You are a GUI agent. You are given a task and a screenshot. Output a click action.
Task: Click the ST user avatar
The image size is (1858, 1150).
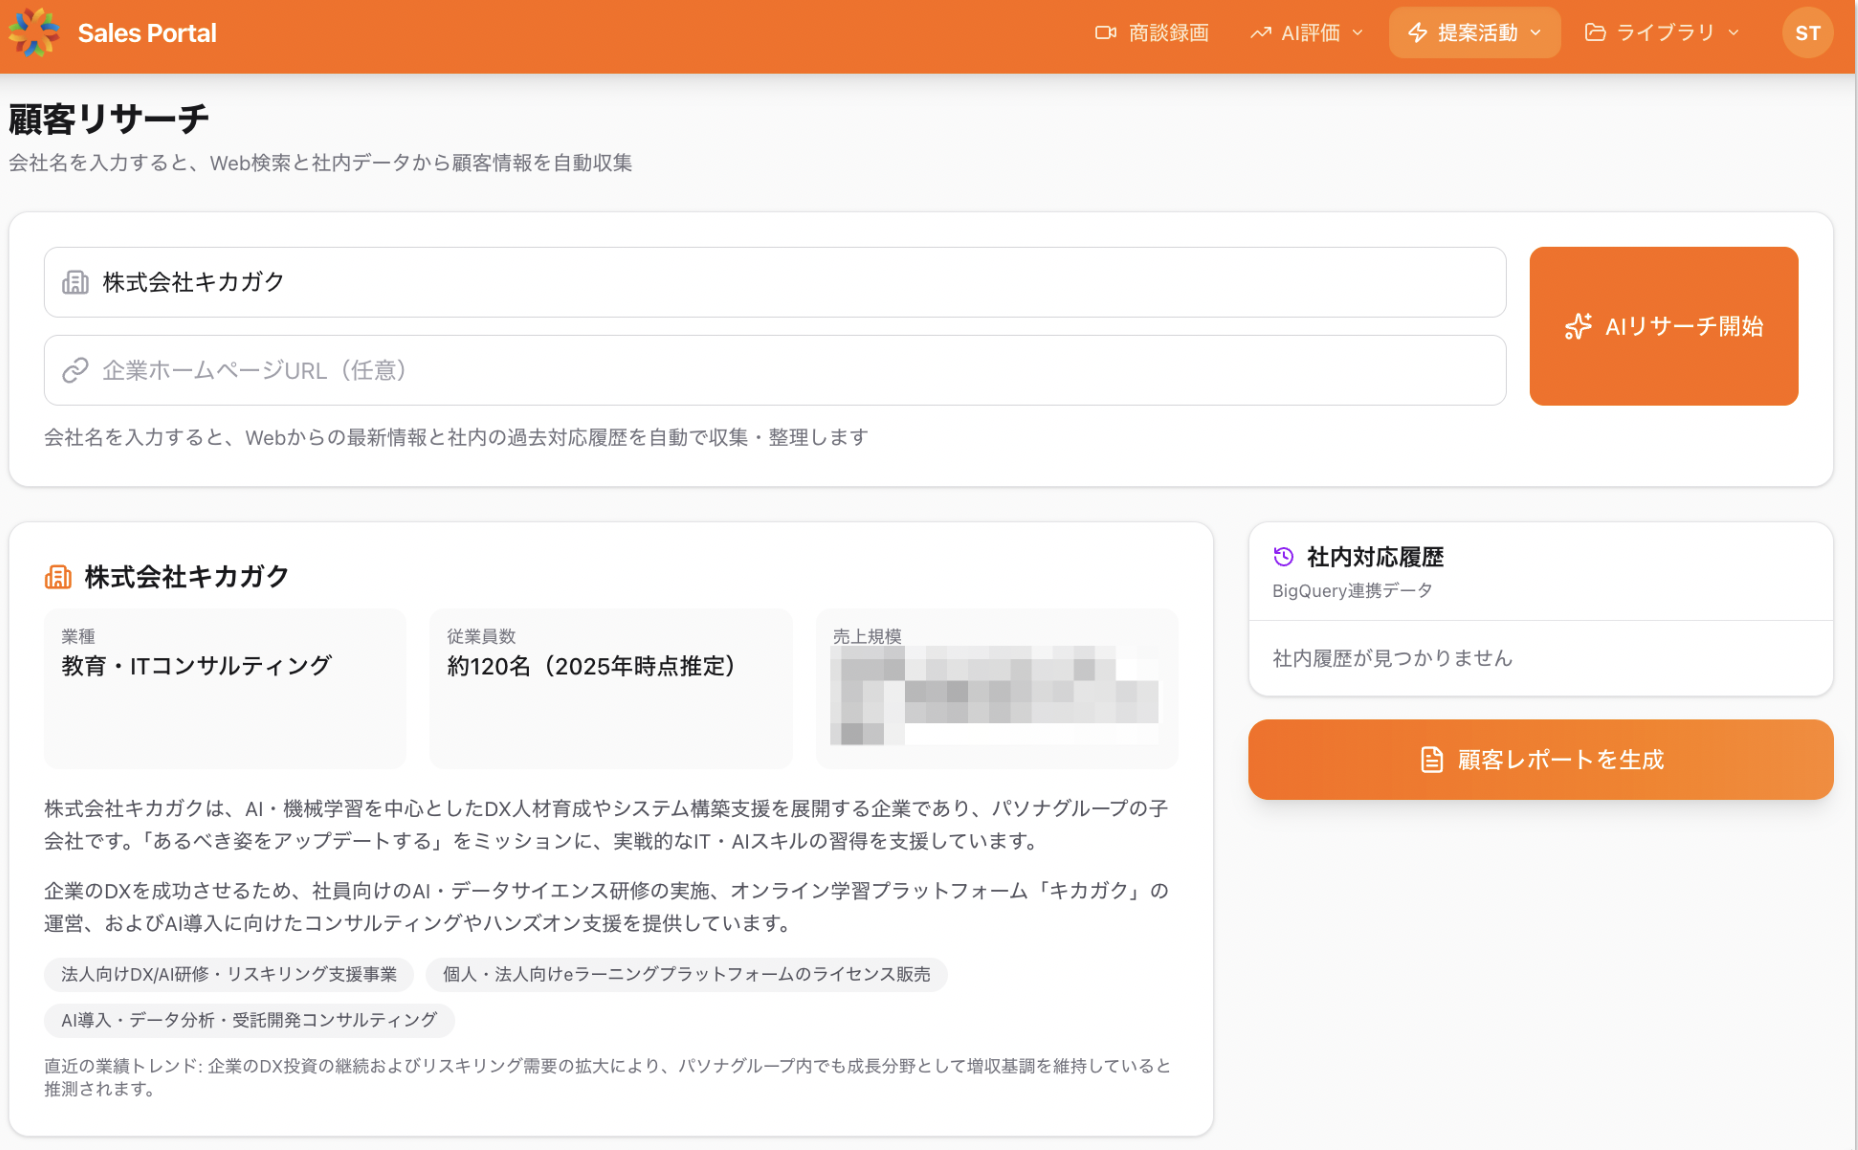[1807, 33]
